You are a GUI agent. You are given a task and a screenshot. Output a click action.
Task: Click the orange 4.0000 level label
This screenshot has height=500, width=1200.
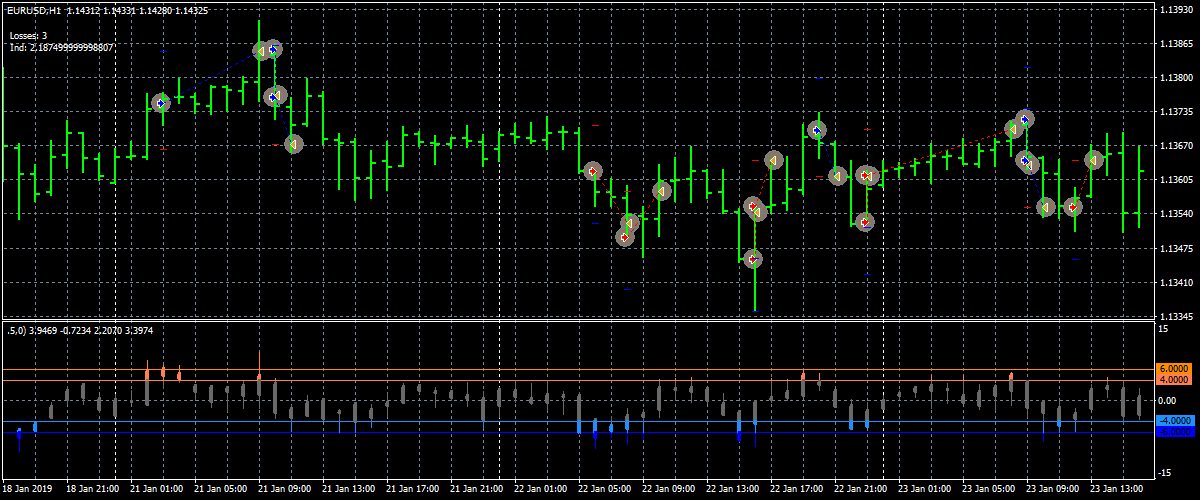(1173, 380)
